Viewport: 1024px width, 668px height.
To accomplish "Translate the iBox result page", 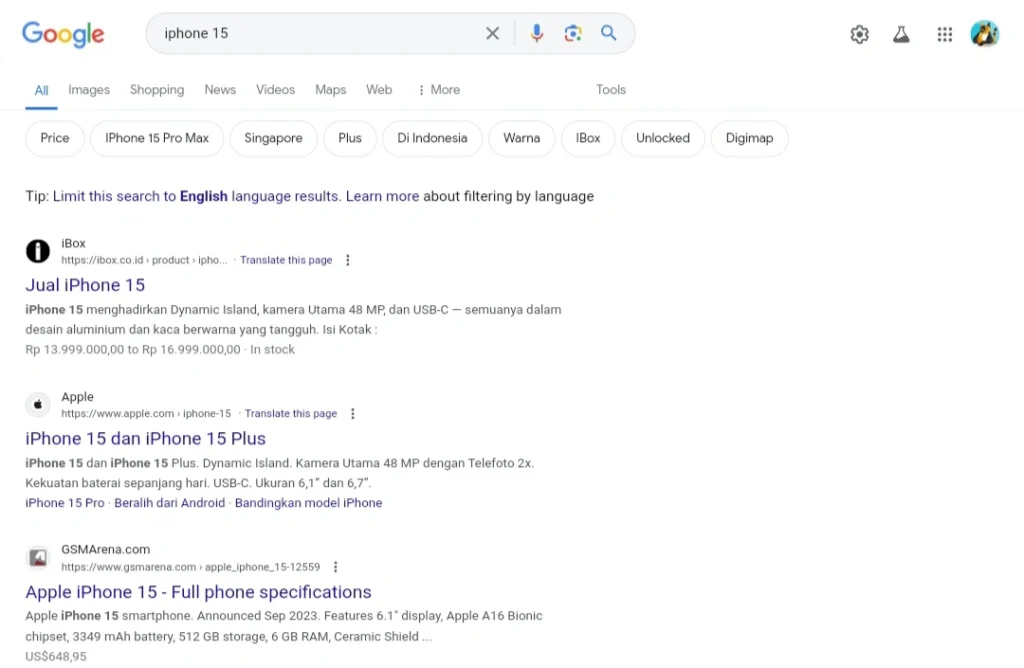I will point(286,260).
